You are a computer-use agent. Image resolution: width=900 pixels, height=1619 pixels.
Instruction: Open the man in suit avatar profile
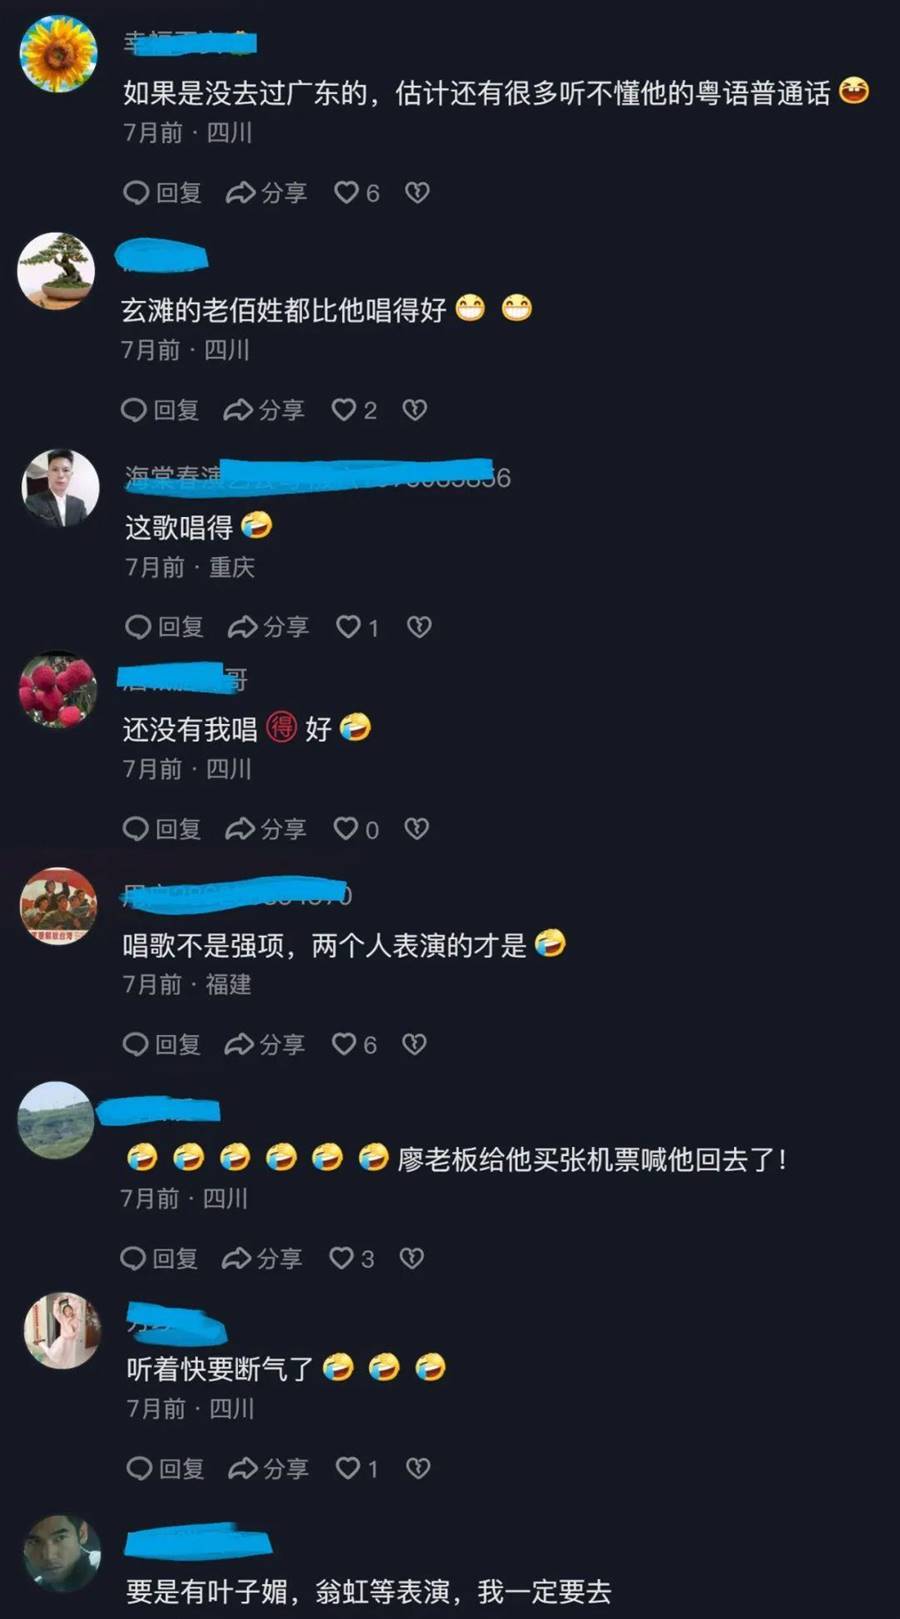[60, 488]
